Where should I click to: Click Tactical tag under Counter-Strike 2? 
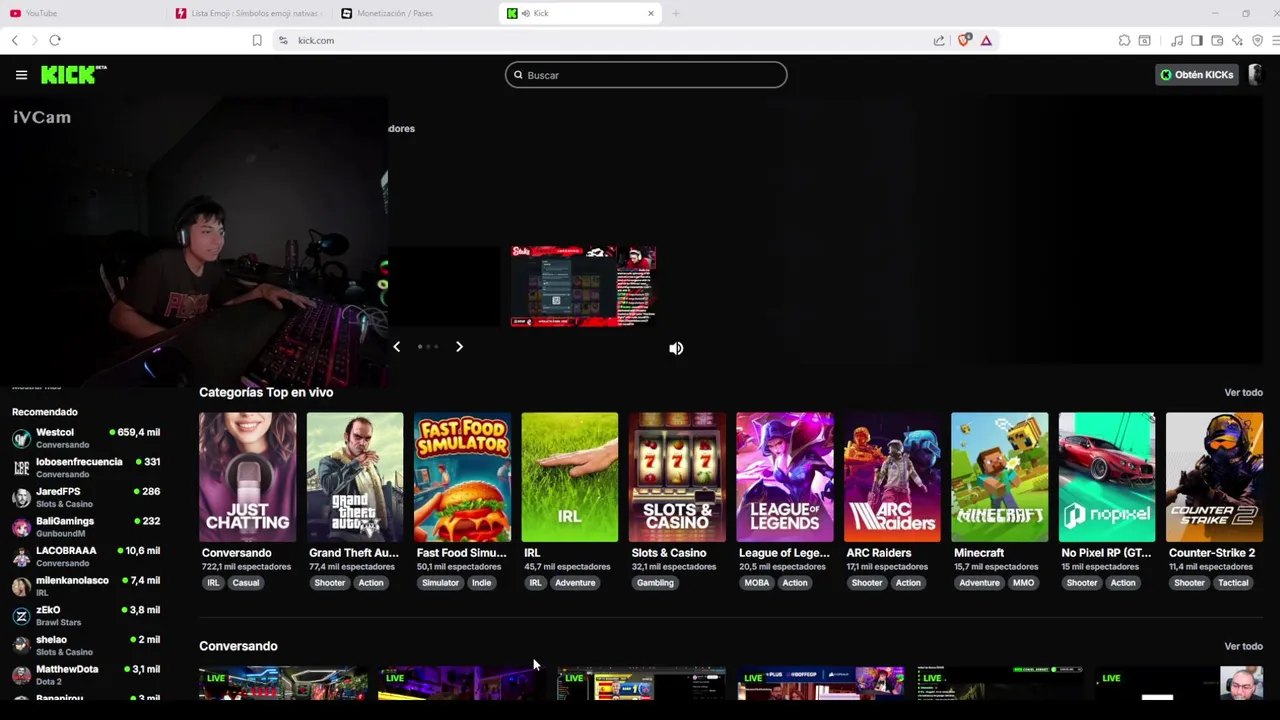(1233, 583)
